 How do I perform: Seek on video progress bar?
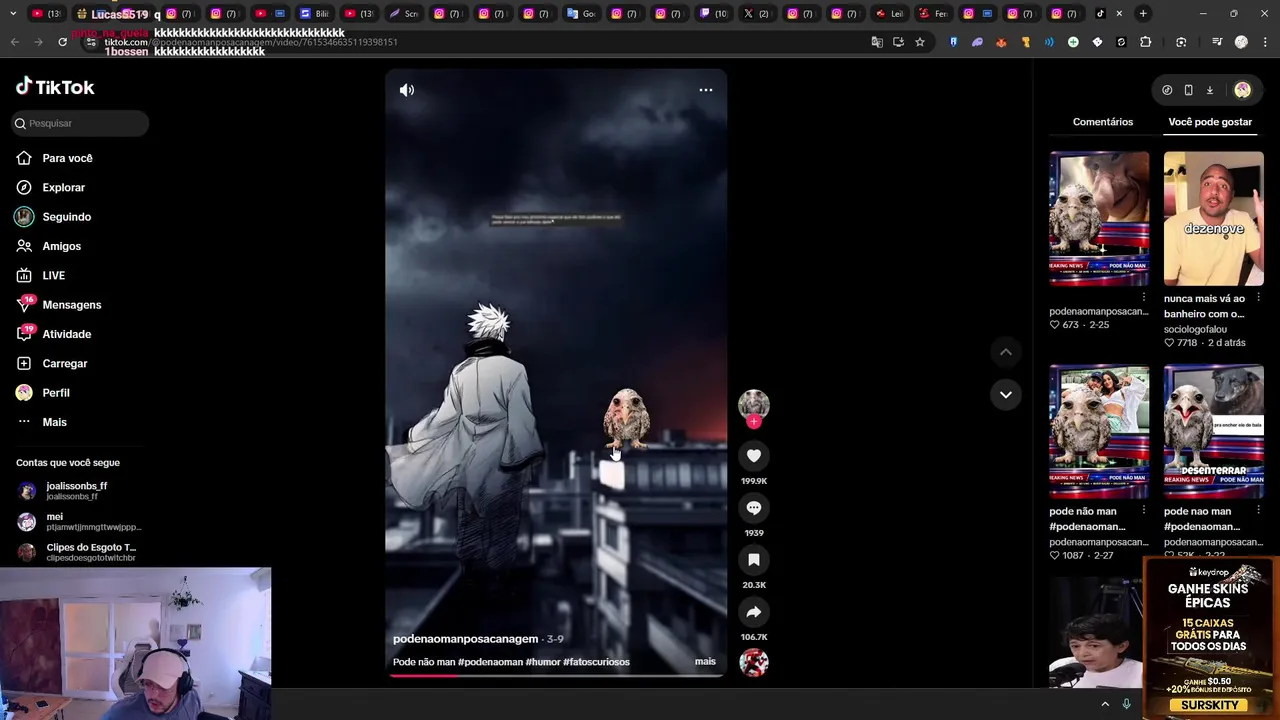click(x=556, y=676)
